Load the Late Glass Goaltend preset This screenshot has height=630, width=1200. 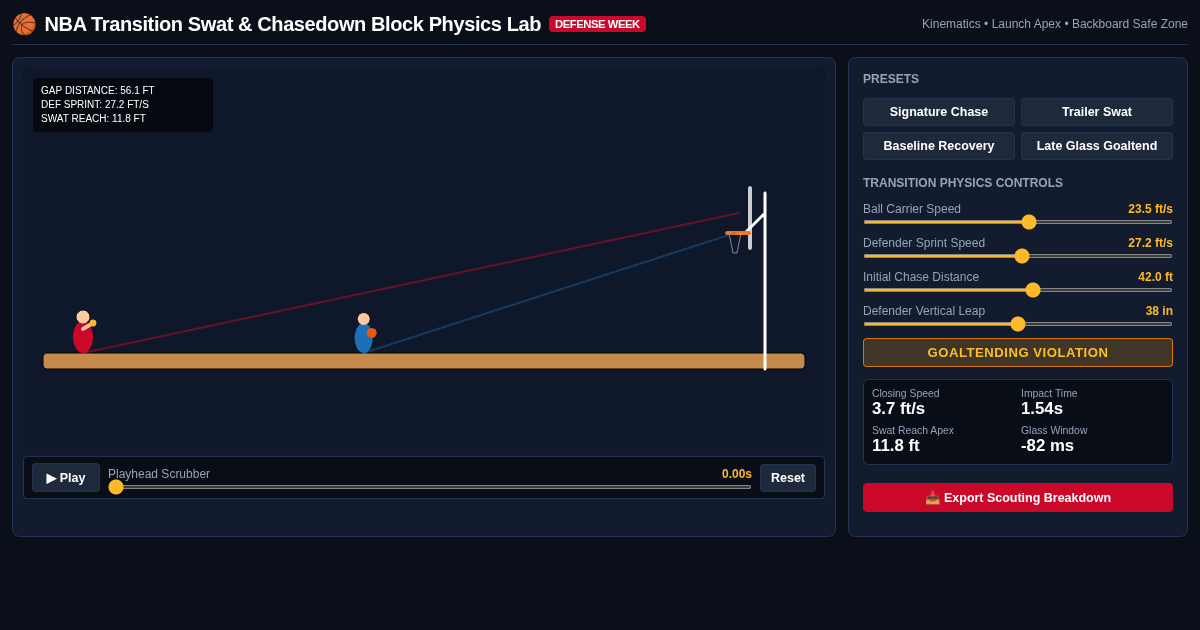1097,146
